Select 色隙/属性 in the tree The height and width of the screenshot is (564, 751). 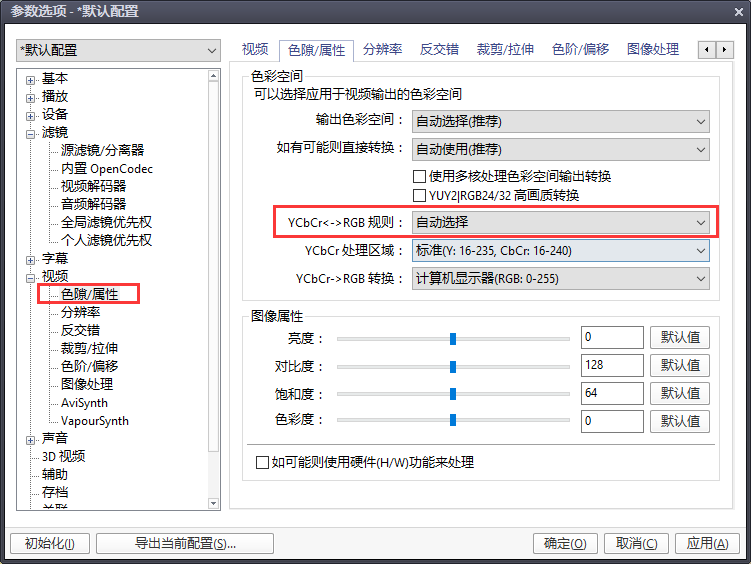tap(90, 294)
